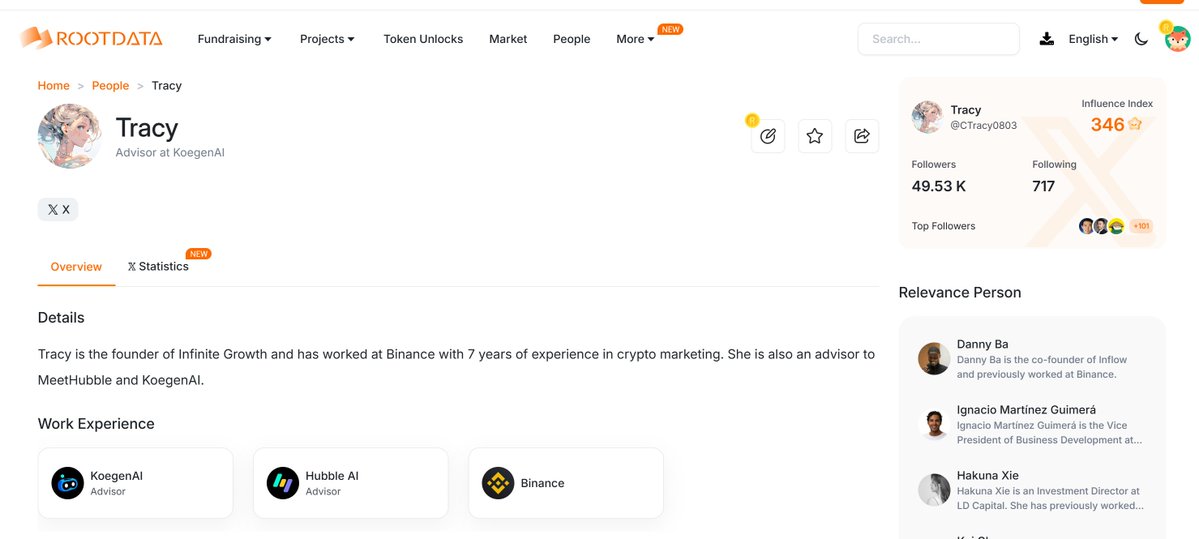Click into the Search field
1199x539 pixels.
click(938, 39)
